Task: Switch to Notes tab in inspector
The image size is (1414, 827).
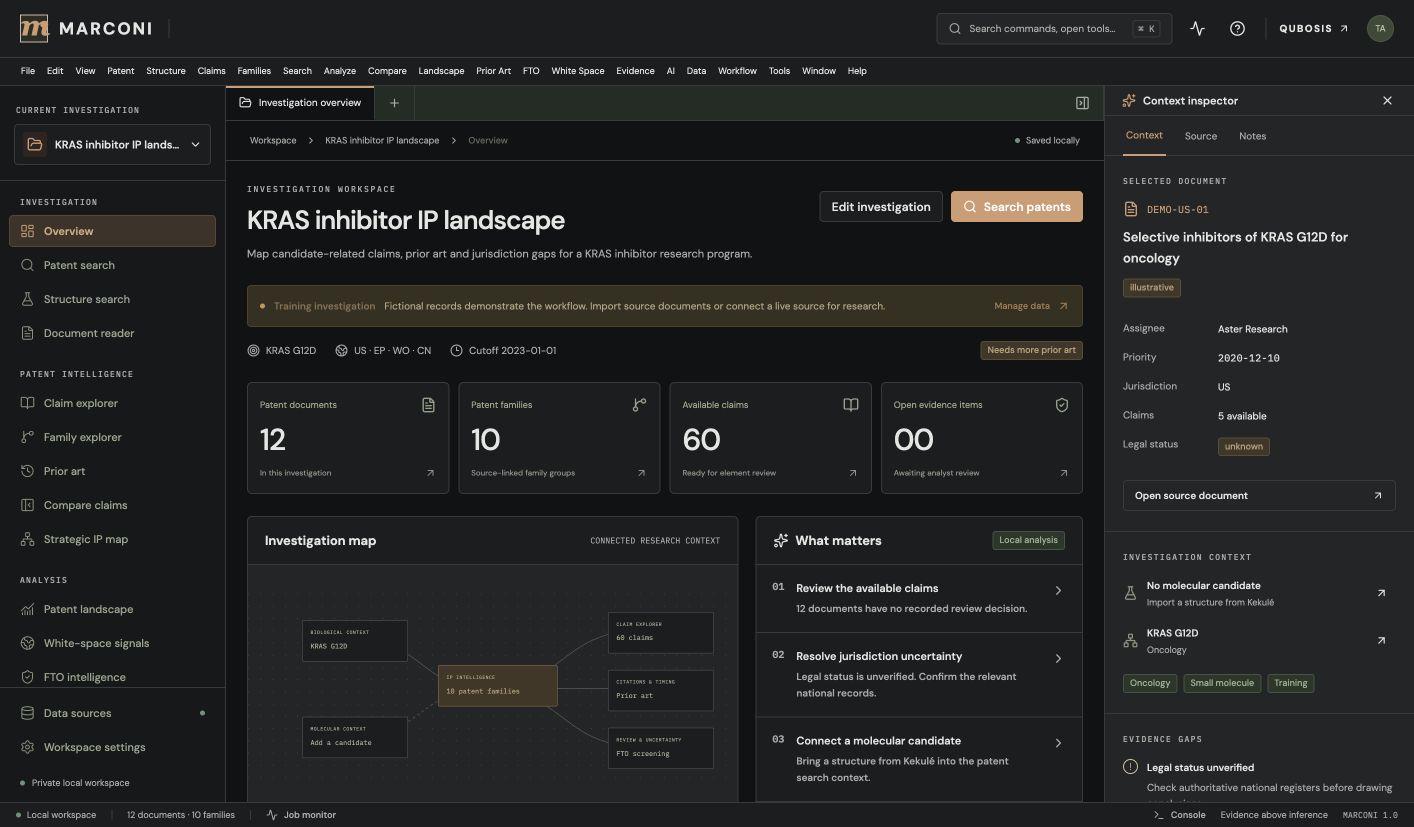Action: (x=1252, y=136)
